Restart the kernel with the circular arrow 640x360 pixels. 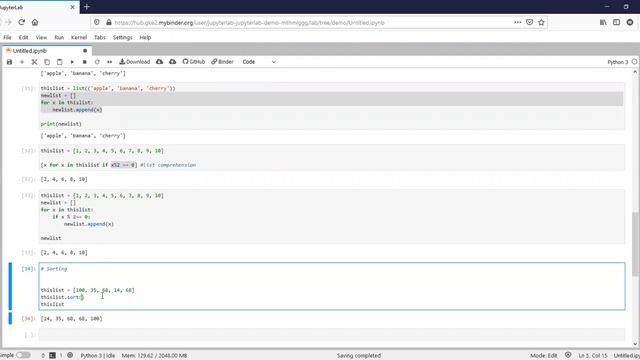point(97,62)
